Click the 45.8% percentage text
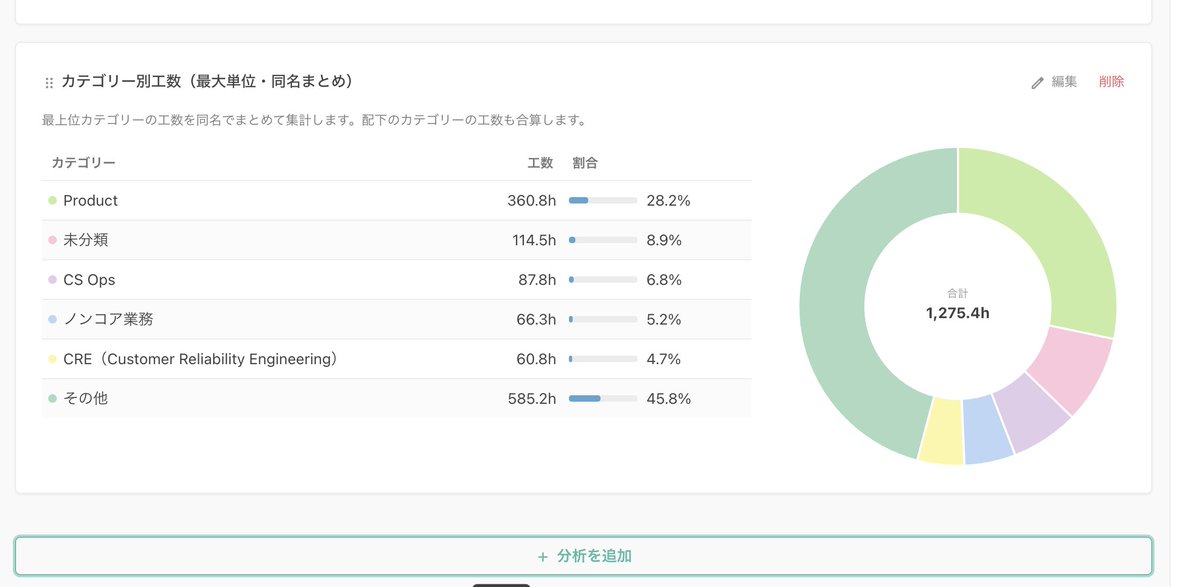 coord(668,398)
